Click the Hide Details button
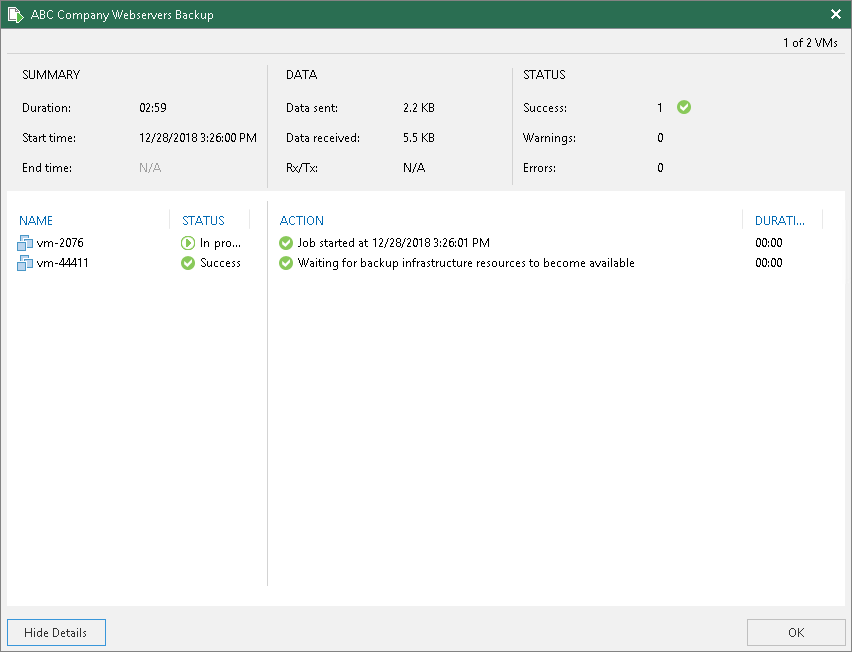This screenshot has height=652, width=852. click(57, 632)
